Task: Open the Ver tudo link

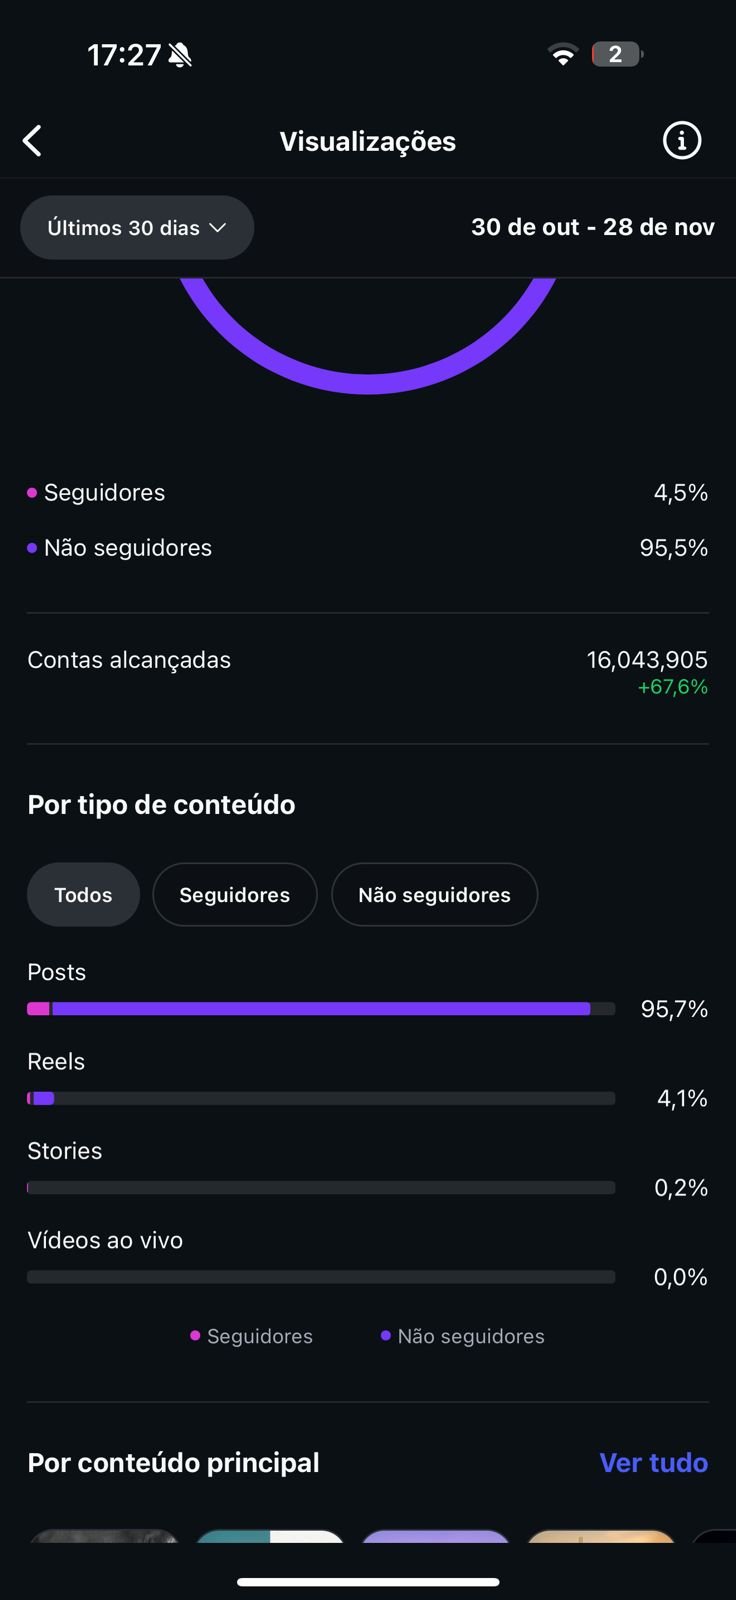Action: pos(653,1463)
